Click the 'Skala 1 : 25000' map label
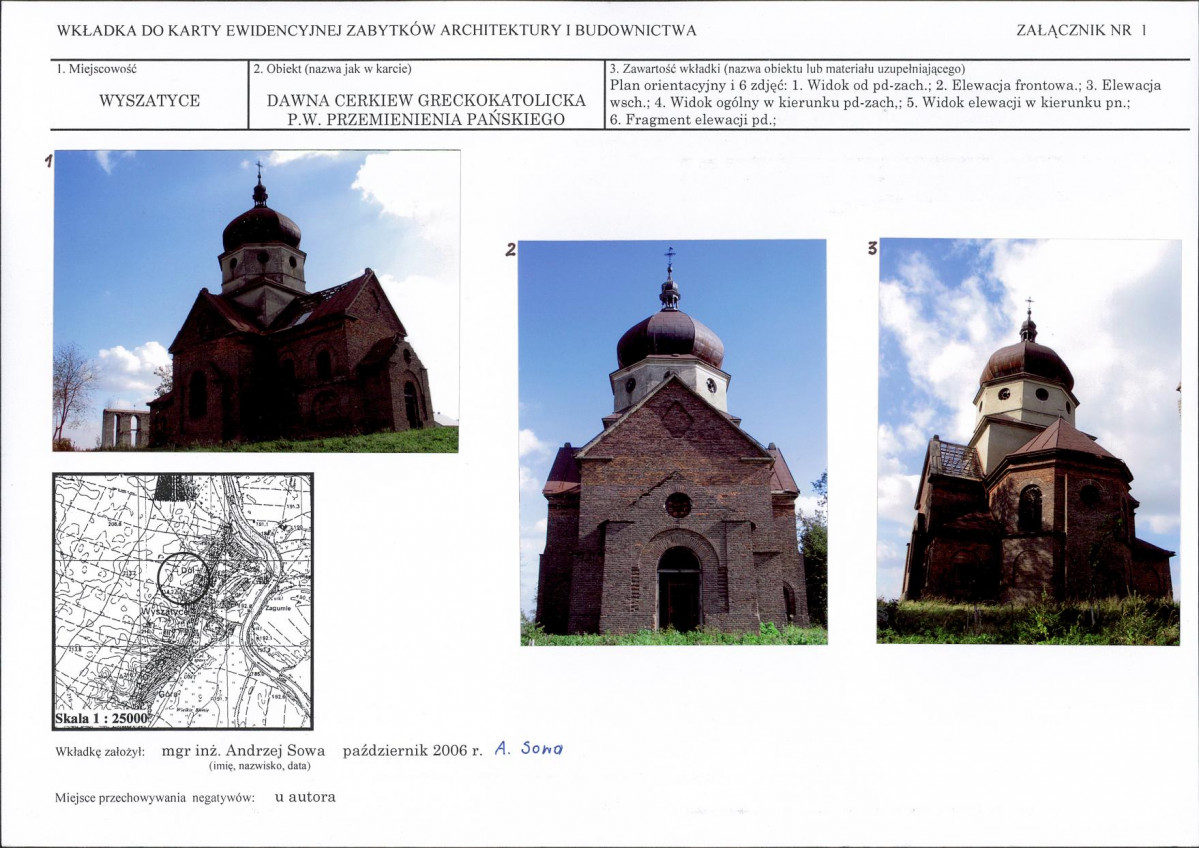1199x848 pixels. 102,718
